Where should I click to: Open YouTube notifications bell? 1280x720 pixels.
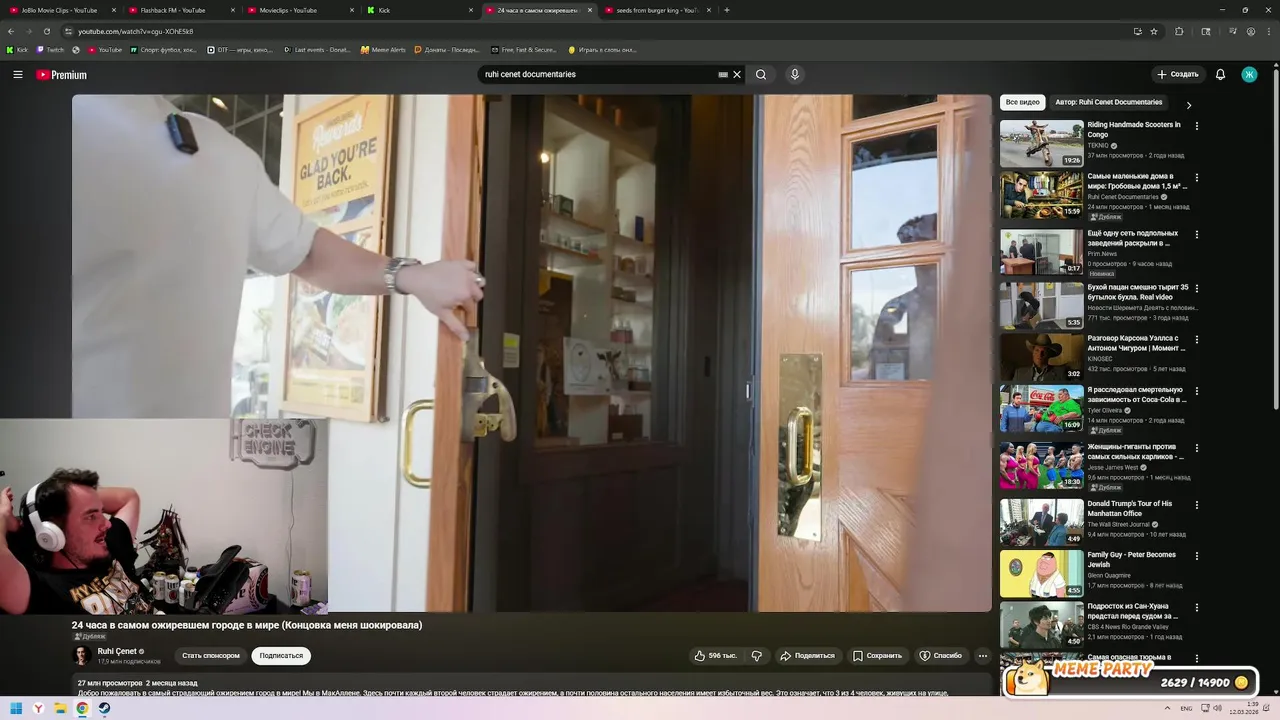coord(1220,75)
